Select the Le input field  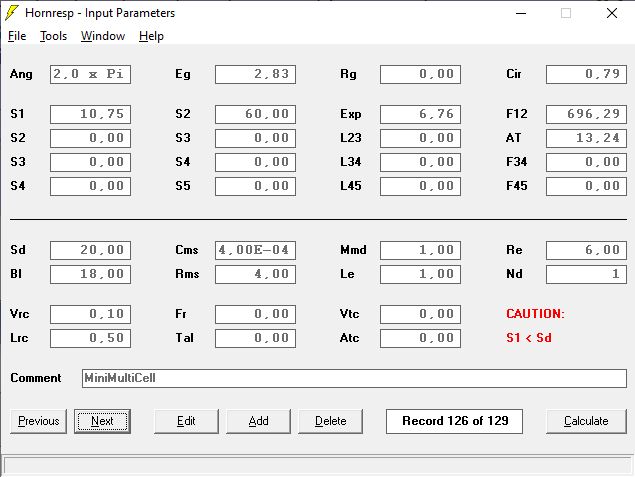tap(420, 274)
